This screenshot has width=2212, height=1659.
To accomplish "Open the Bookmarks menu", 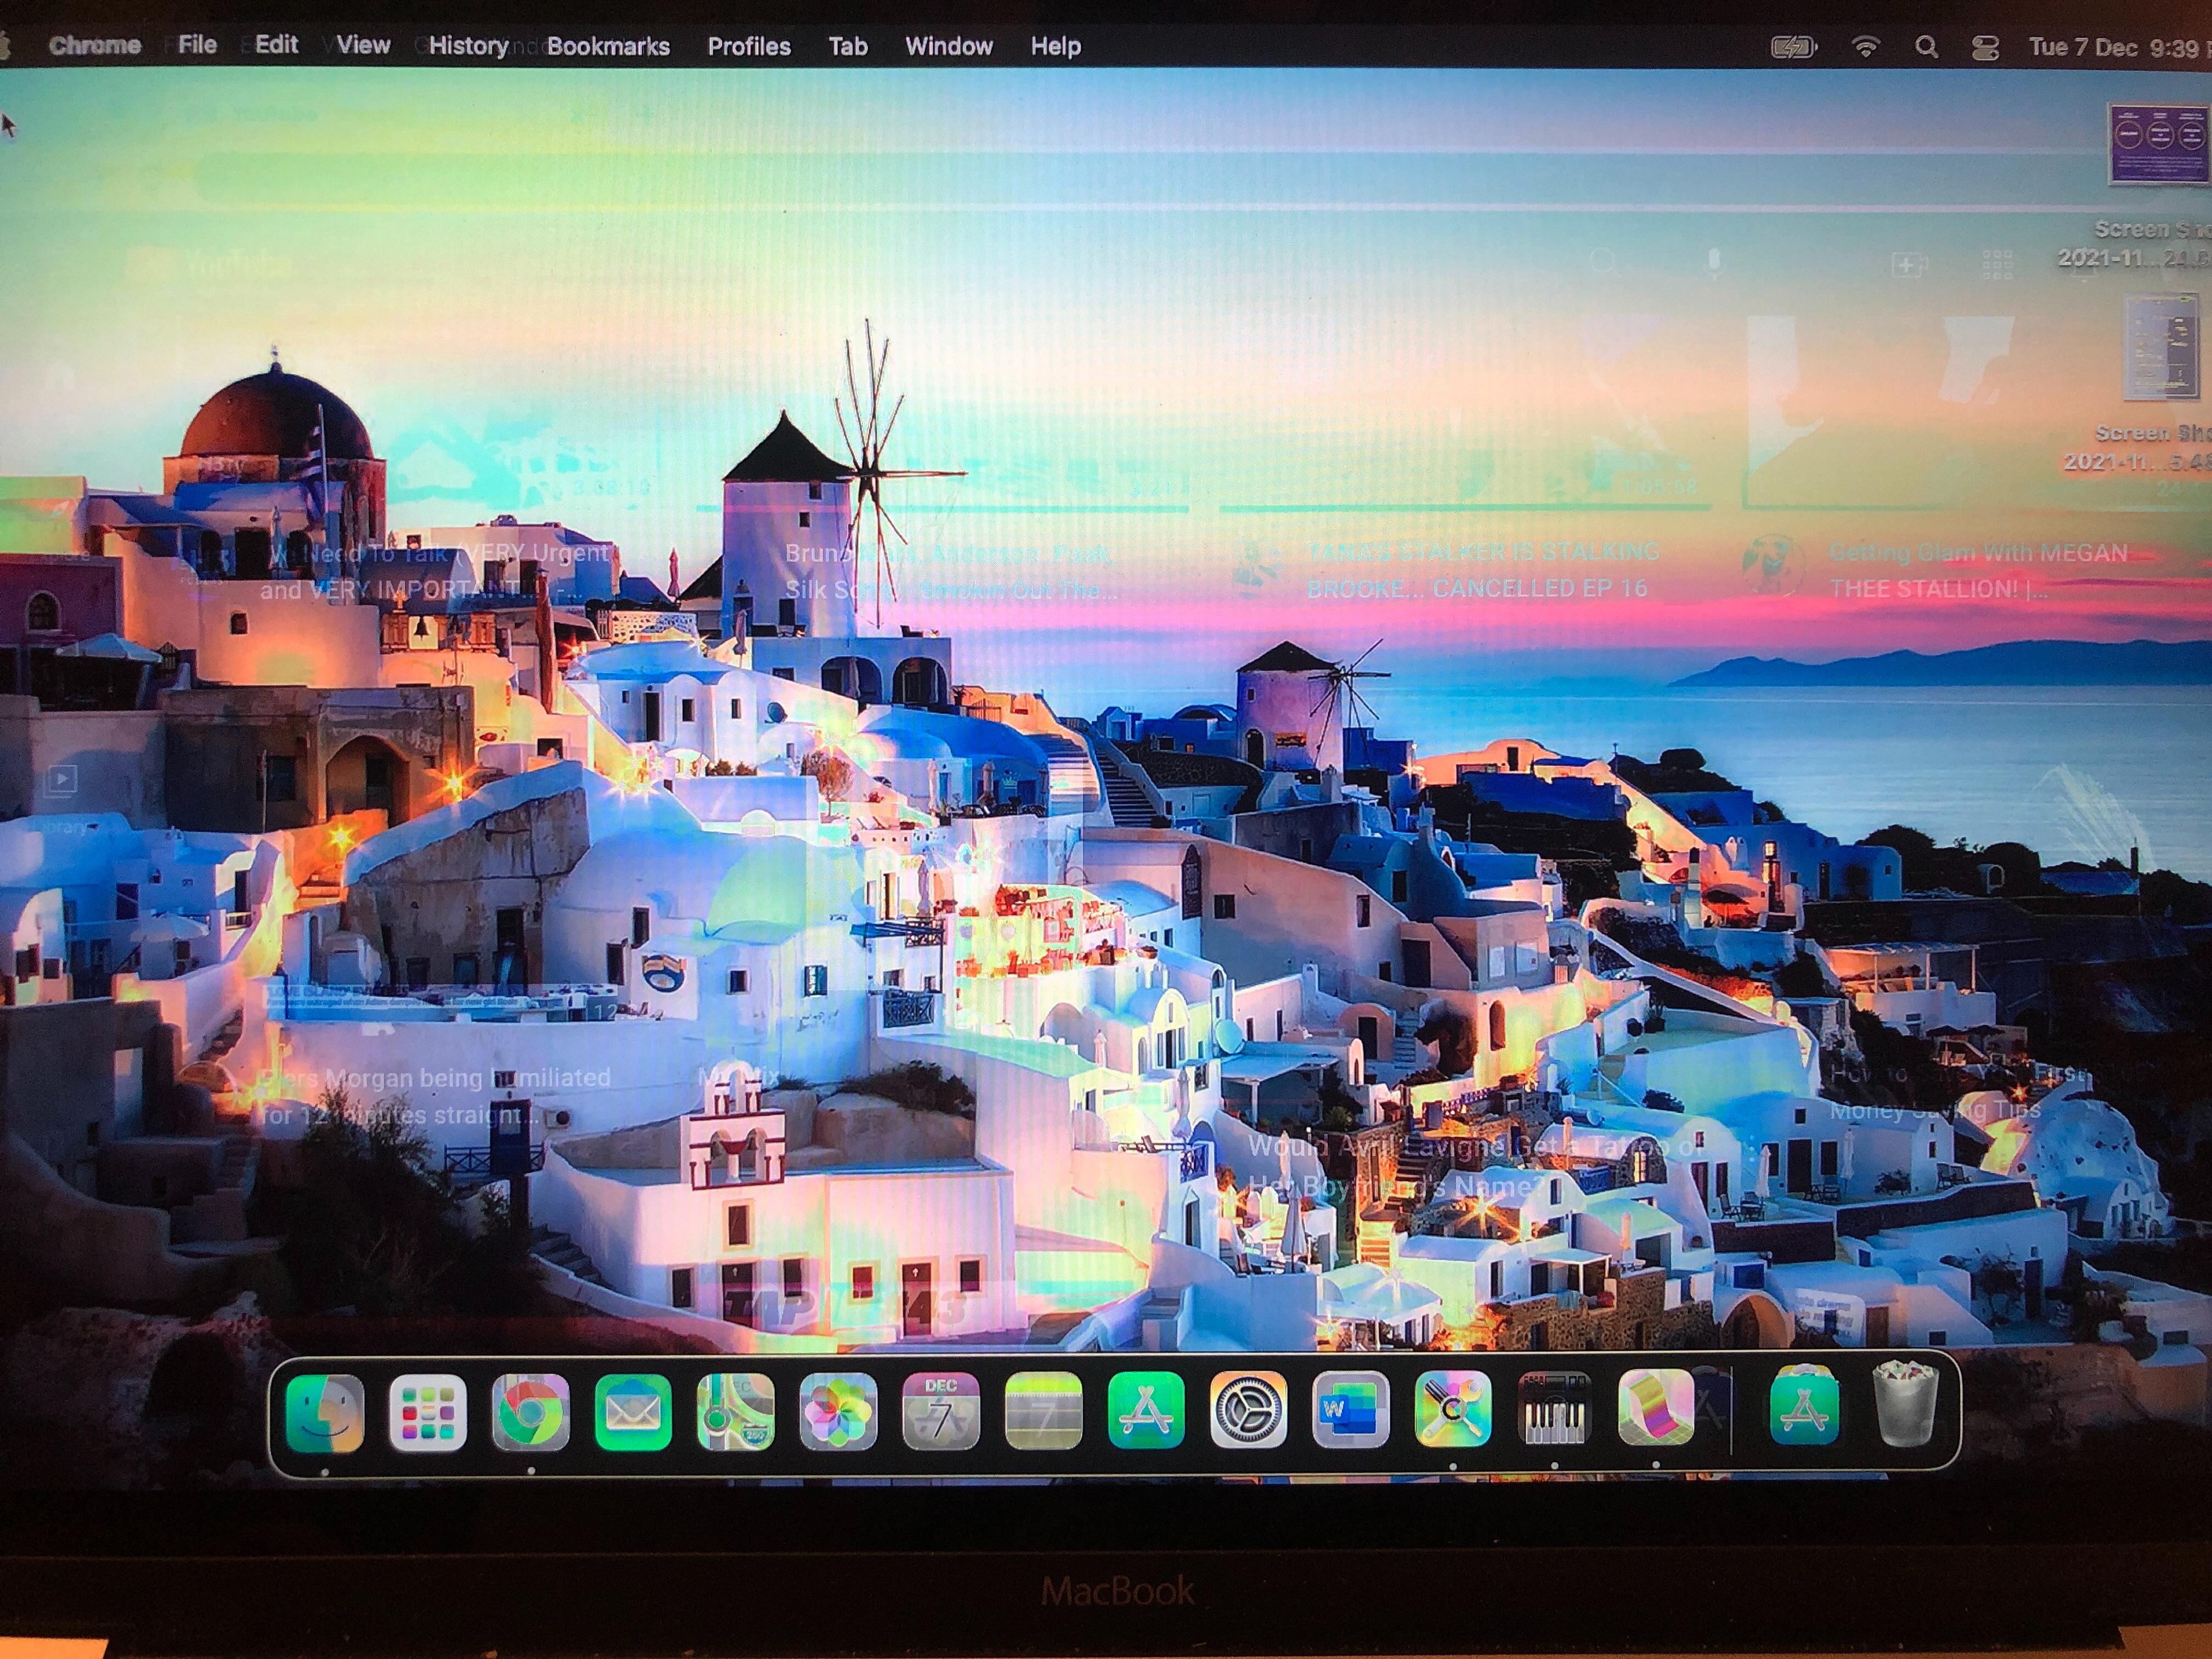I will tap(608, 46).
